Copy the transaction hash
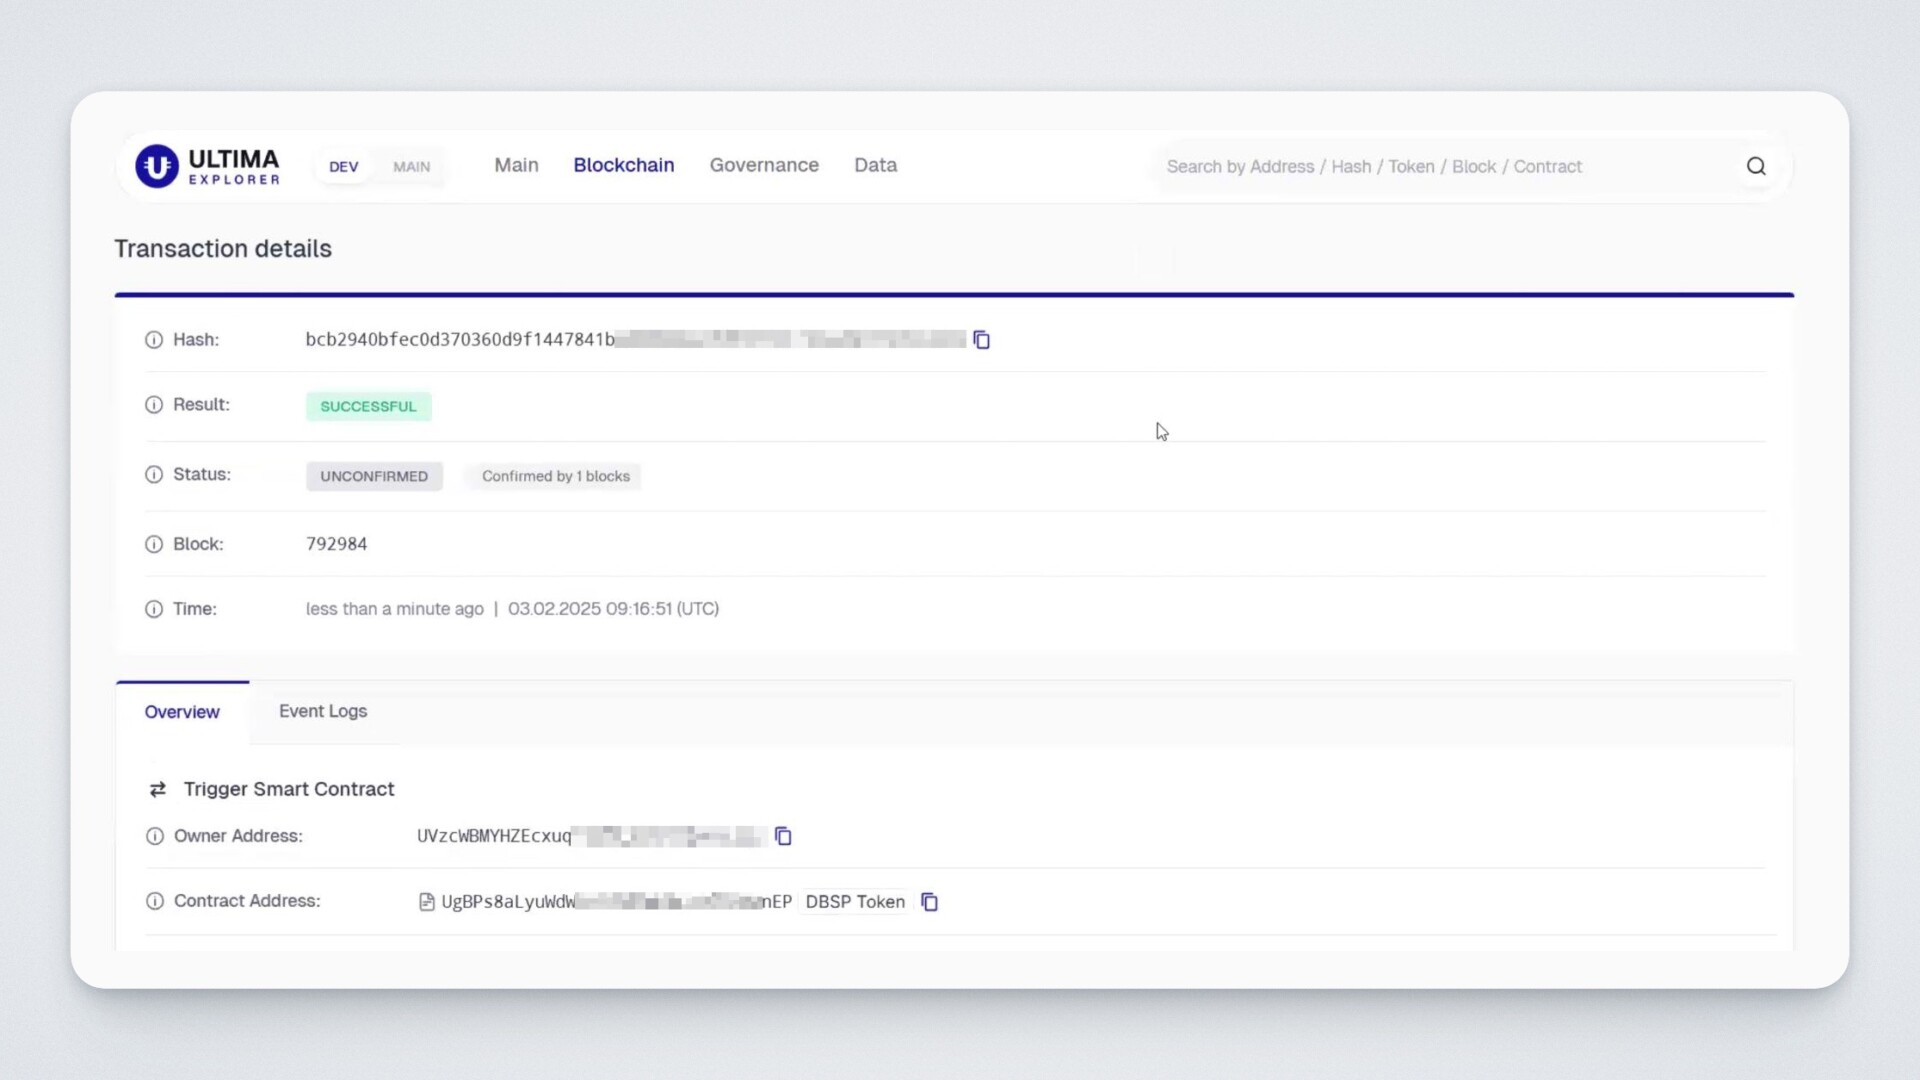 point(982,340)
